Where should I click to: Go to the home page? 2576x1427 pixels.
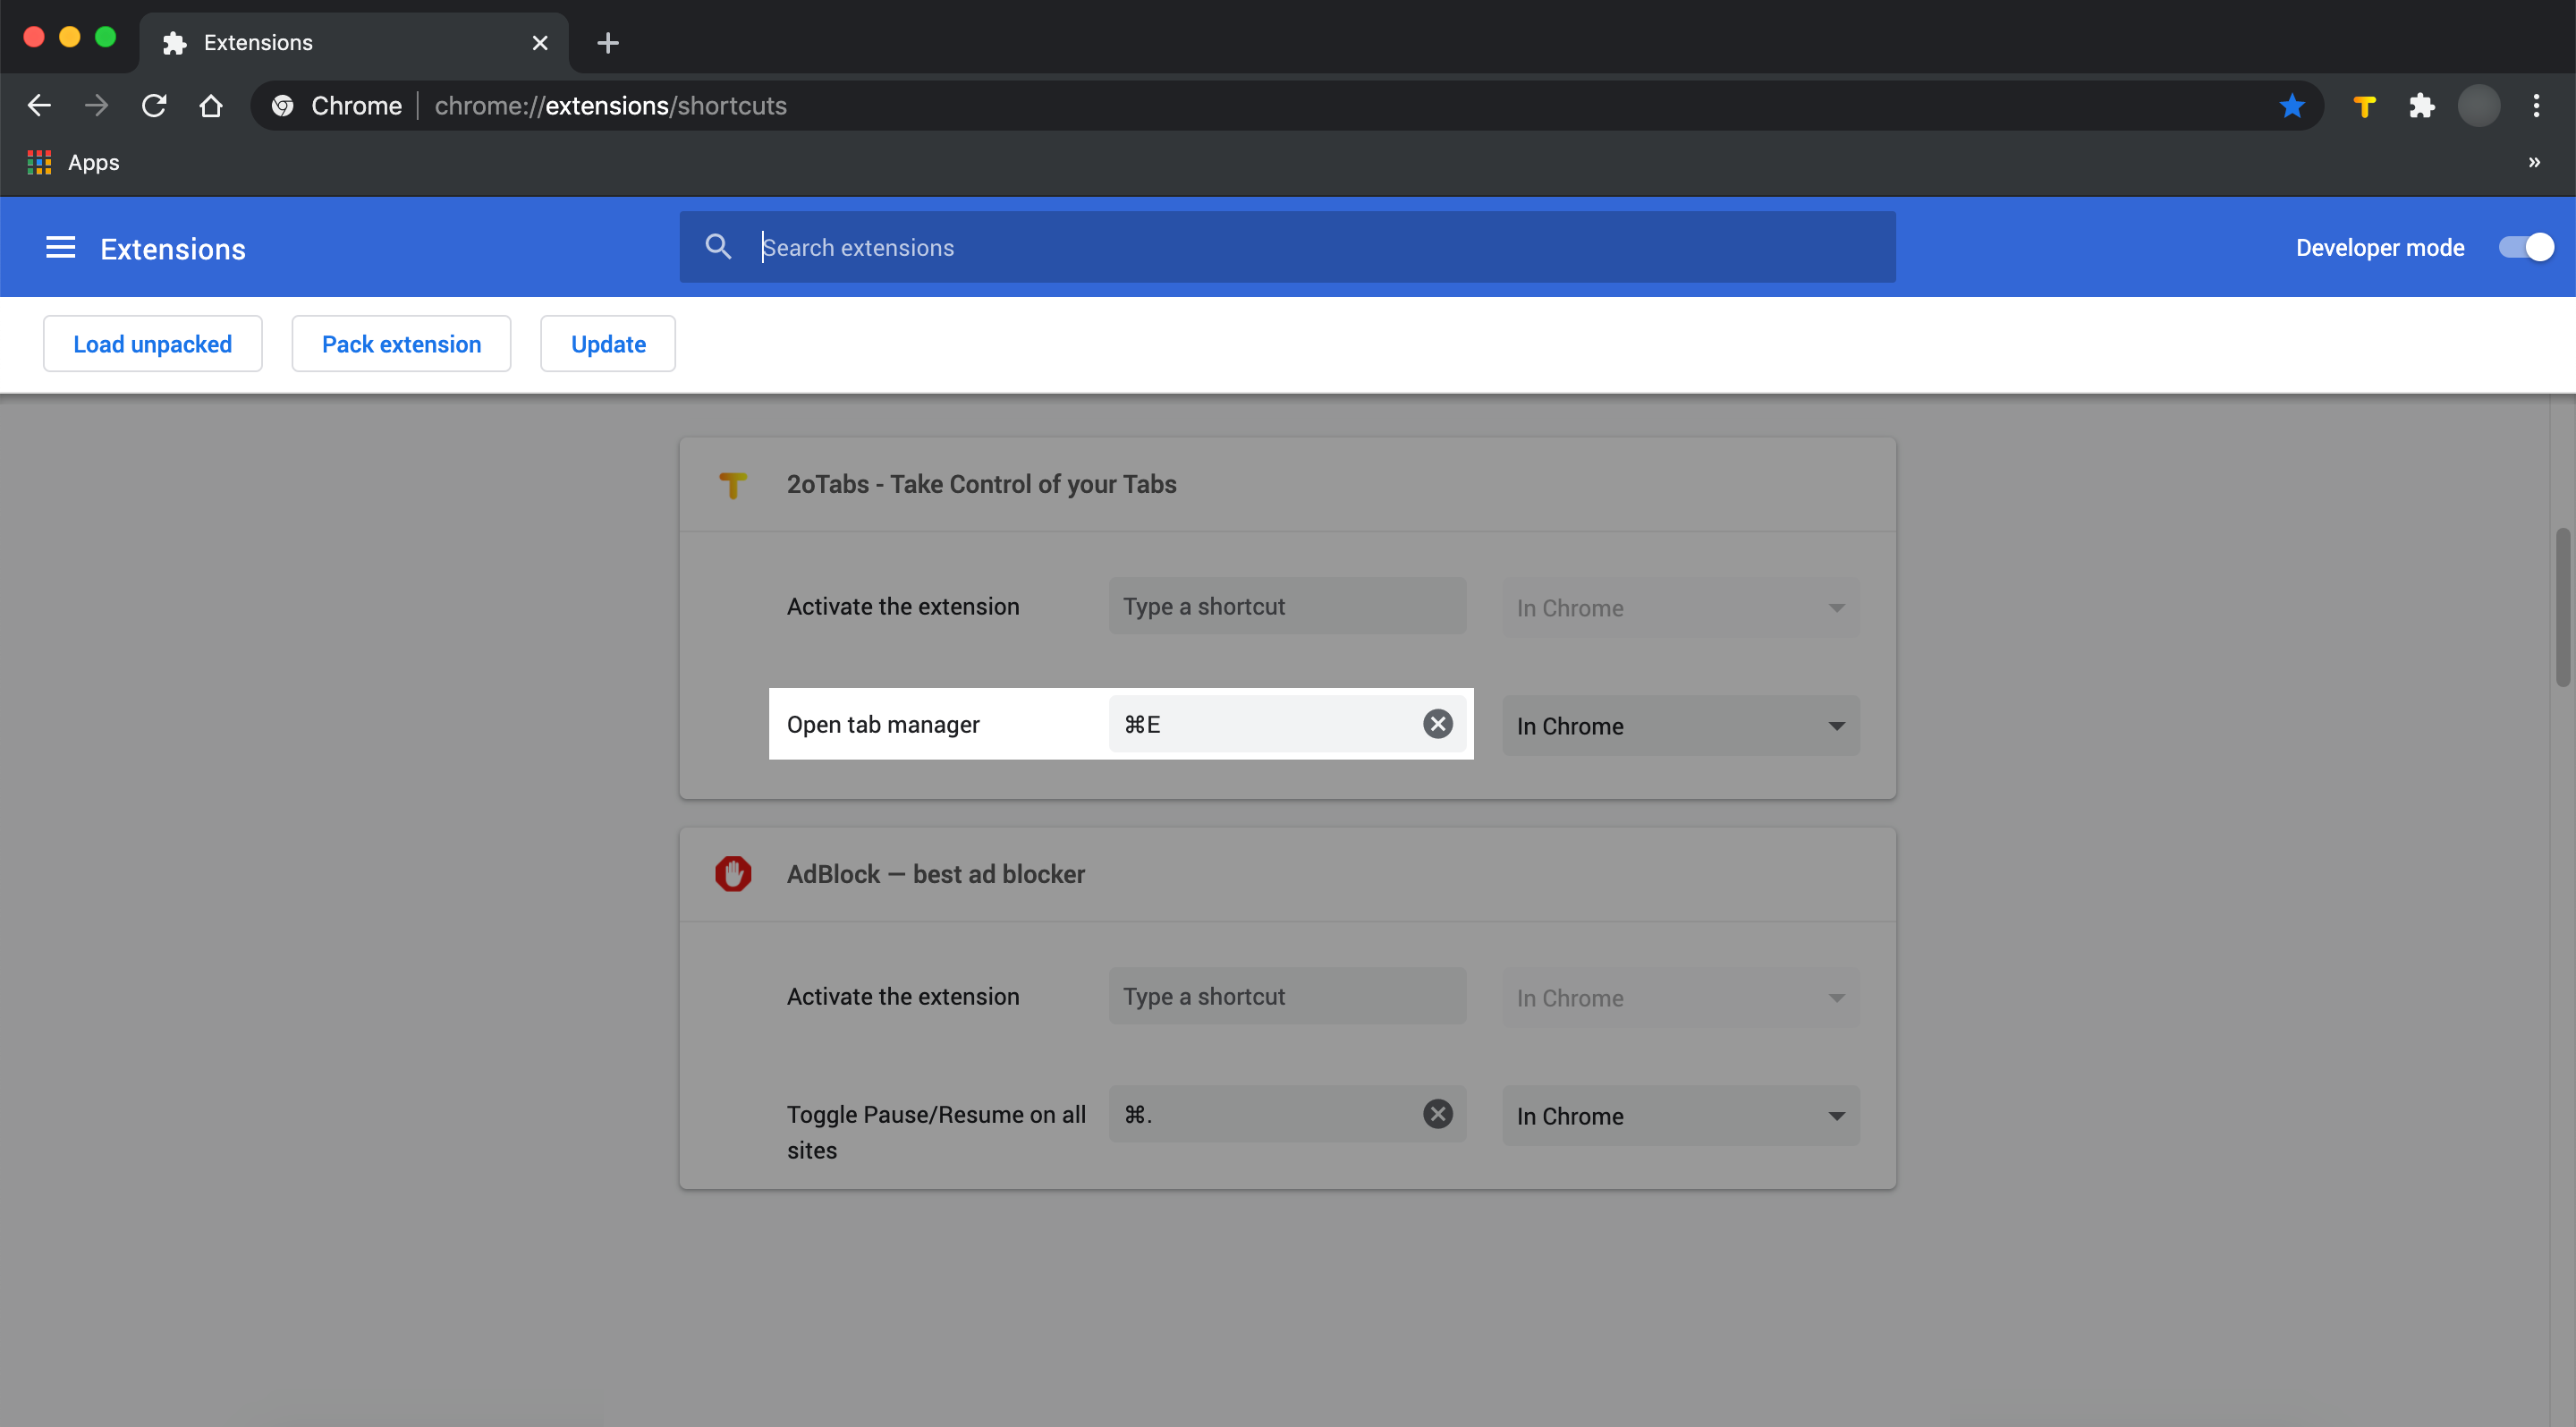[211, 106]
